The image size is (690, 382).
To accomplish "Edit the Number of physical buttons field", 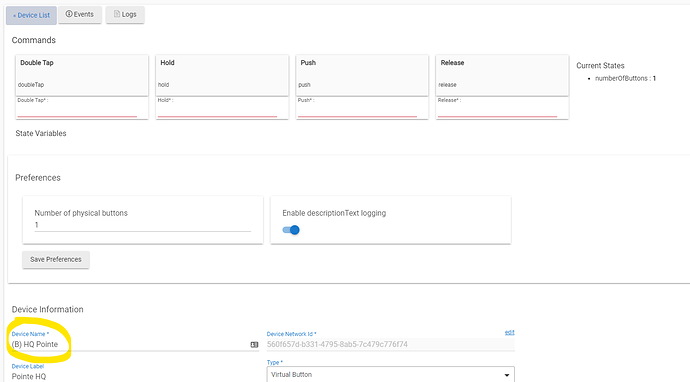I will coord(143,225).
